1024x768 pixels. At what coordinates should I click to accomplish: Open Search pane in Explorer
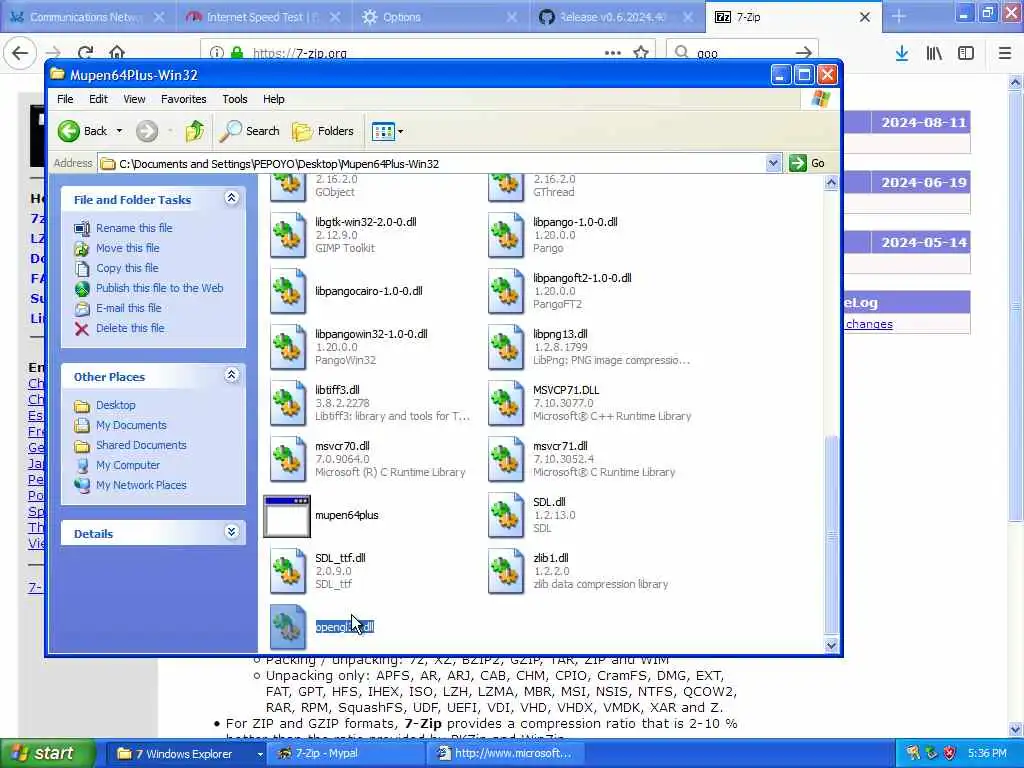tap(249, 131)
